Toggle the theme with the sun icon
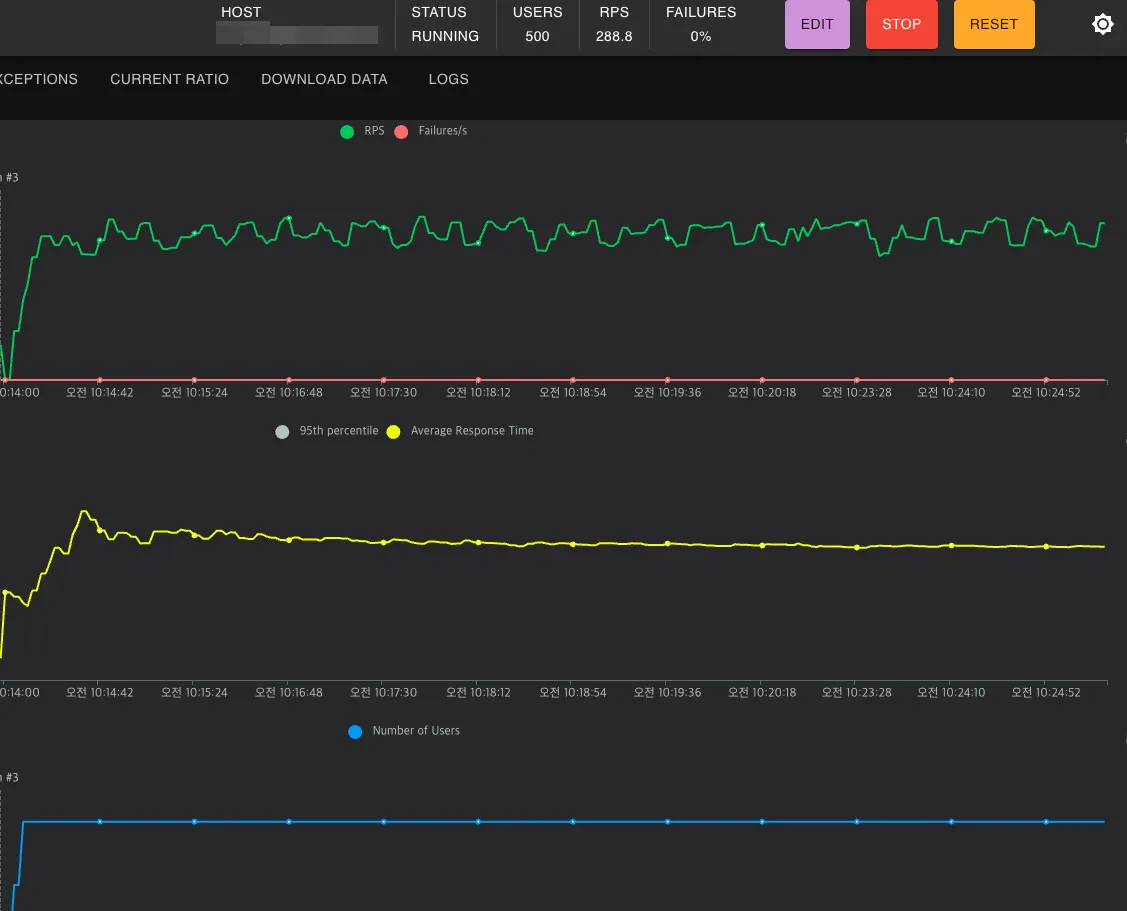The image size is (1127, 911). tap(1102, 25)
